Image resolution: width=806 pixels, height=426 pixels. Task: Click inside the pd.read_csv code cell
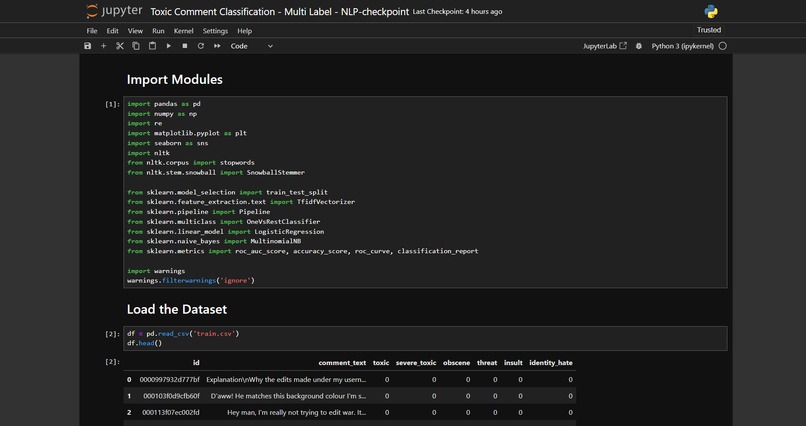pos(425,338)
